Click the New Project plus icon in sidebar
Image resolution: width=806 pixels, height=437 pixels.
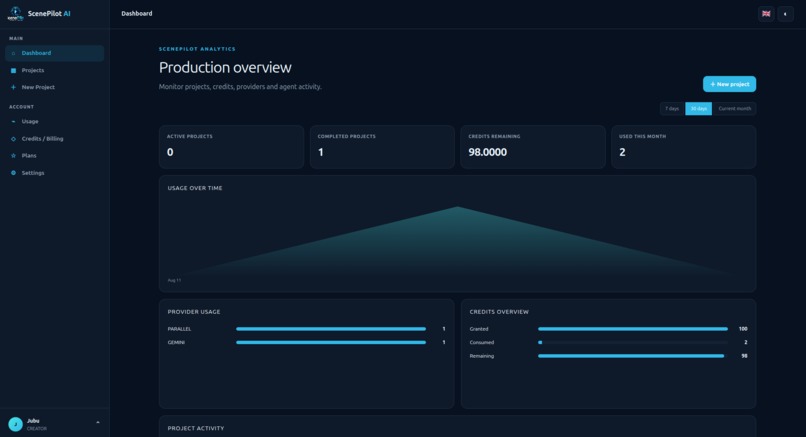coord(13,87)
